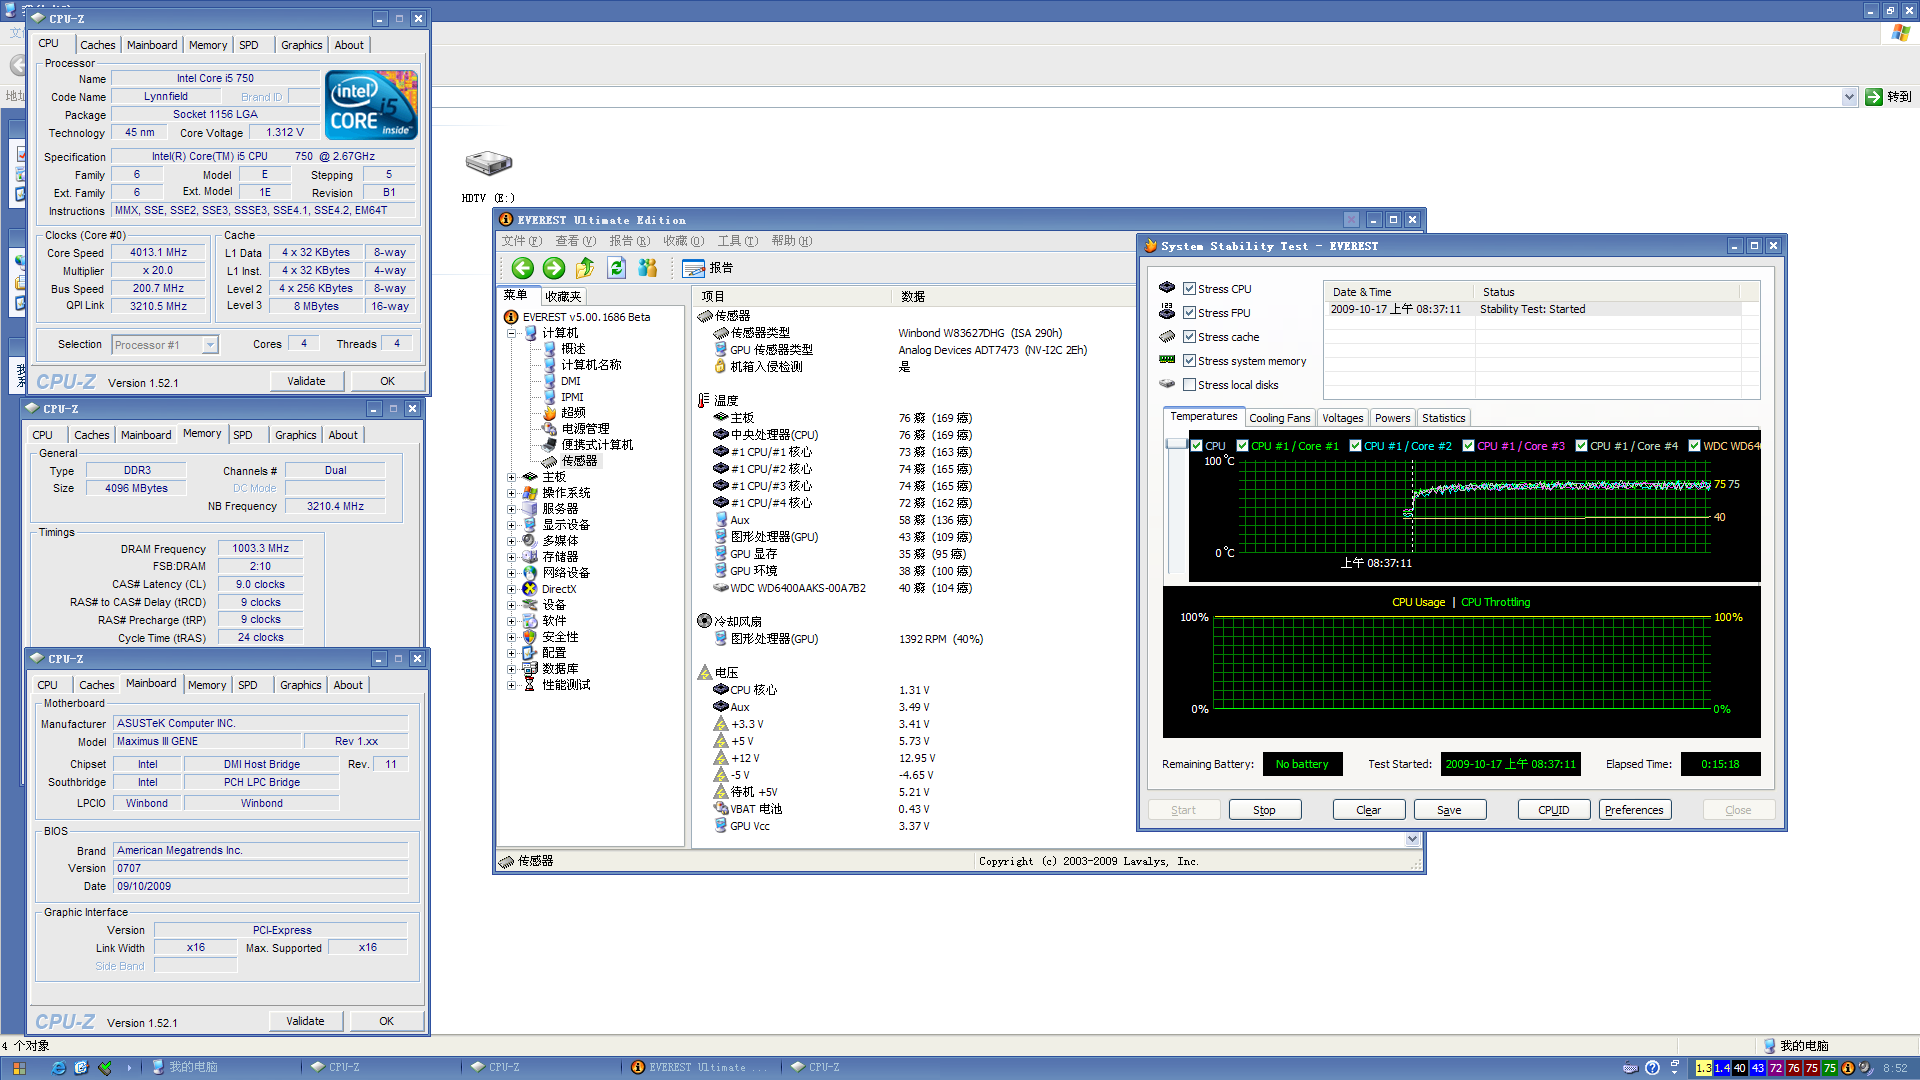
Task: Click the Refresh icon in EVEREST toolbar
Action: click(617, 268)
